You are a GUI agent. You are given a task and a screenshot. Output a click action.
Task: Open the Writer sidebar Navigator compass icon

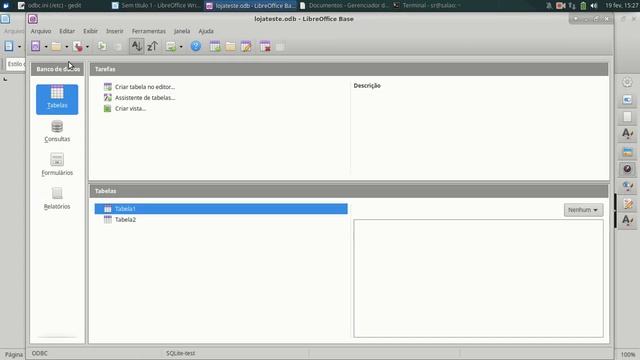point(627,169)
